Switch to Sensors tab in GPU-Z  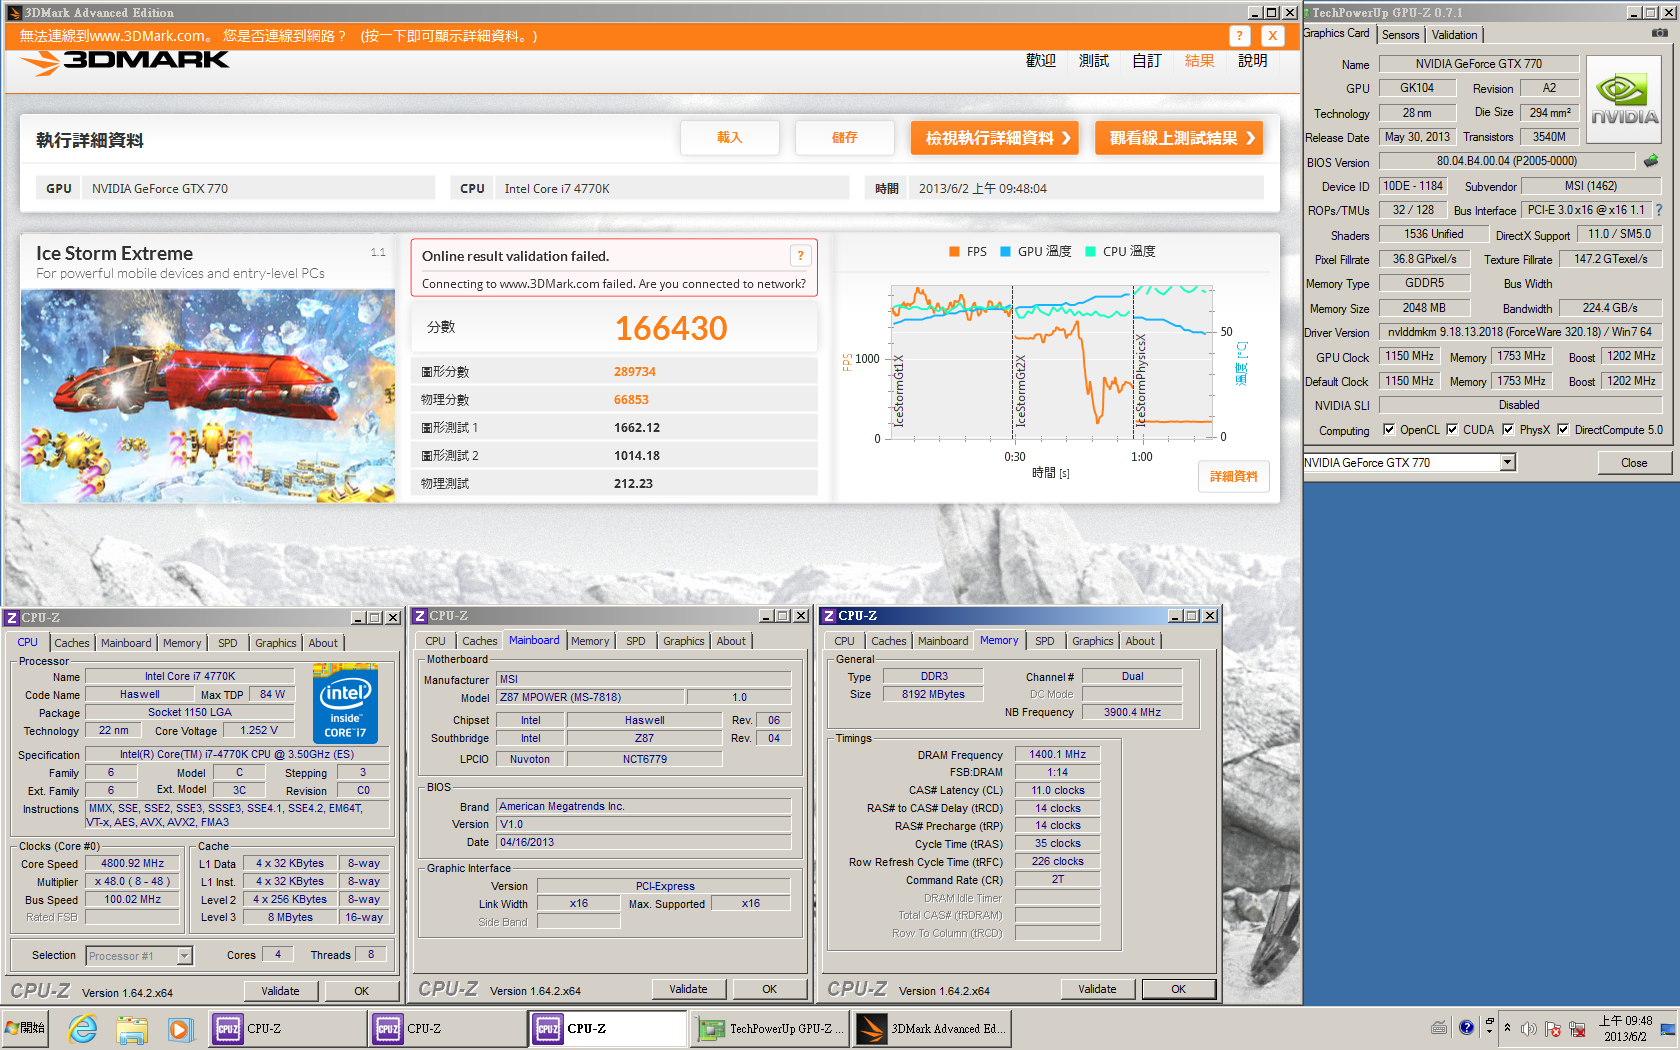(x=1400, y=35)
